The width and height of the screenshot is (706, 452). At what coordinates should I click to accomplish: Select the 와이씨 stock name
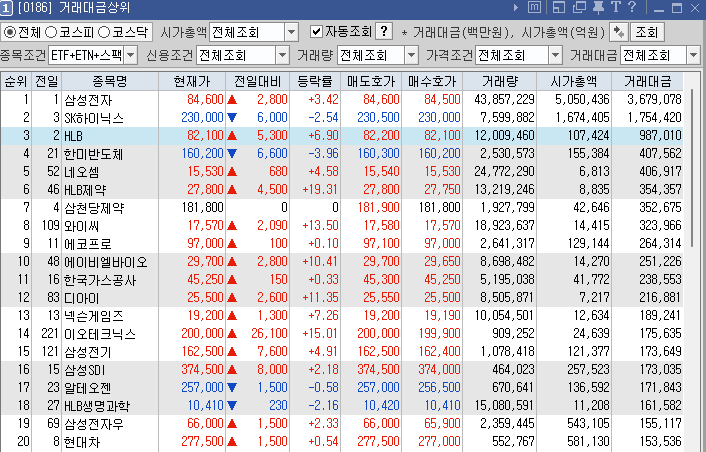pos(81,226)
